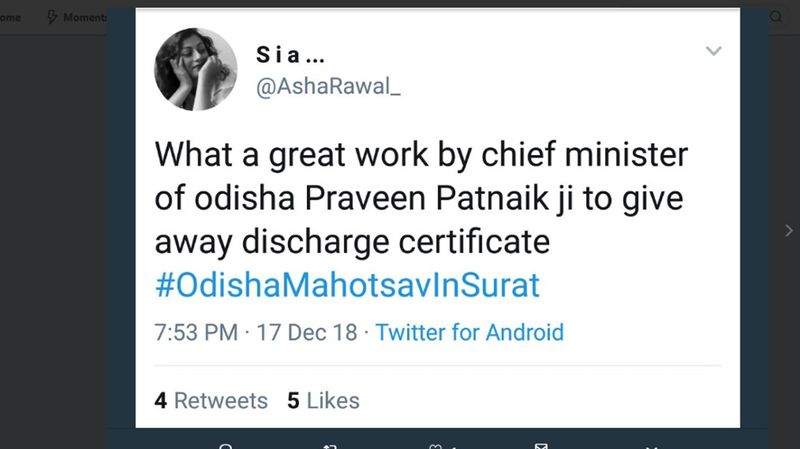The height and width of the screenshot is (449, 800).
Task: Click the Twitter for Android link
Action: 469,333
